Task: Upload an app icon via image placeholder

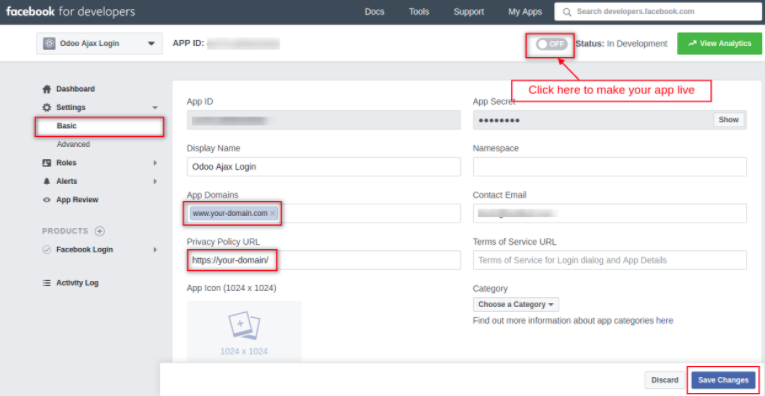Action: point(244,332)
